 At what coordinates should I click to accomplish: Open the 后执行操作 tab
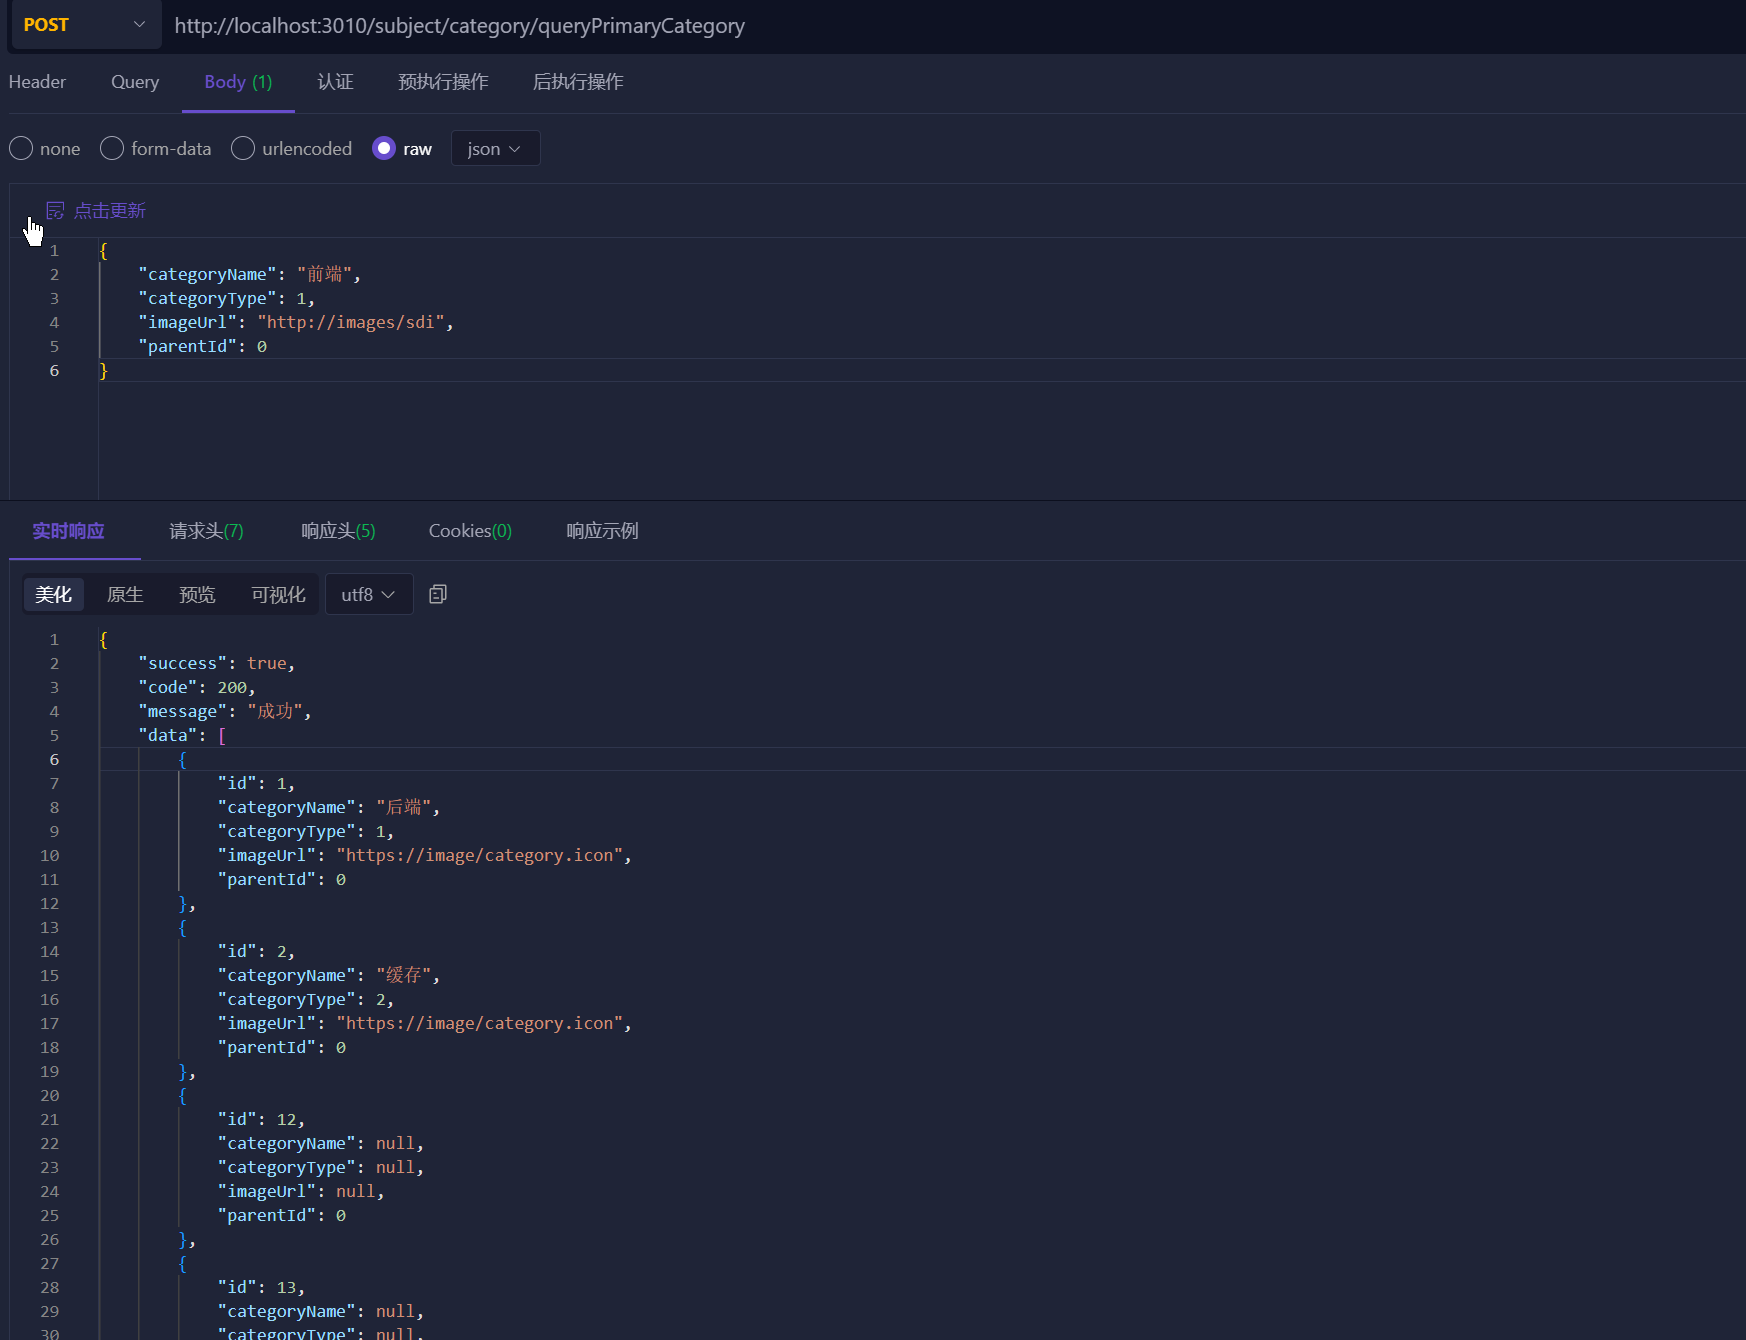click(x=578, y=82)
